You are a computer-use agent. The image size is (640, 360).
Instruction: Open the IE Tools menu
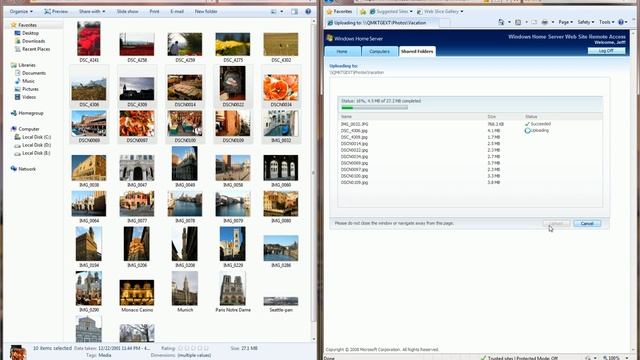click(x=607, y=22)
